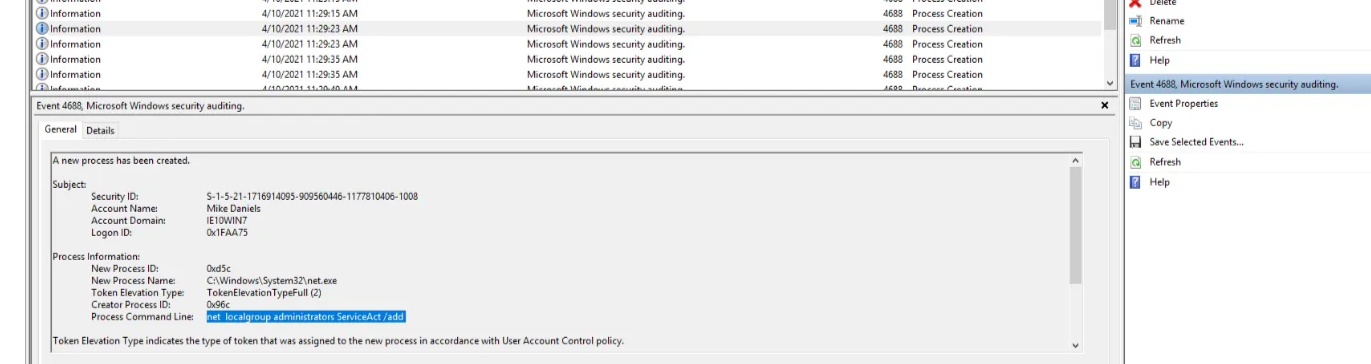Screen dimensions: 1371x364
Task: Click the Token Elevation Type indicates explanation line
Action: pyautogui.click(x=338, y=341)
